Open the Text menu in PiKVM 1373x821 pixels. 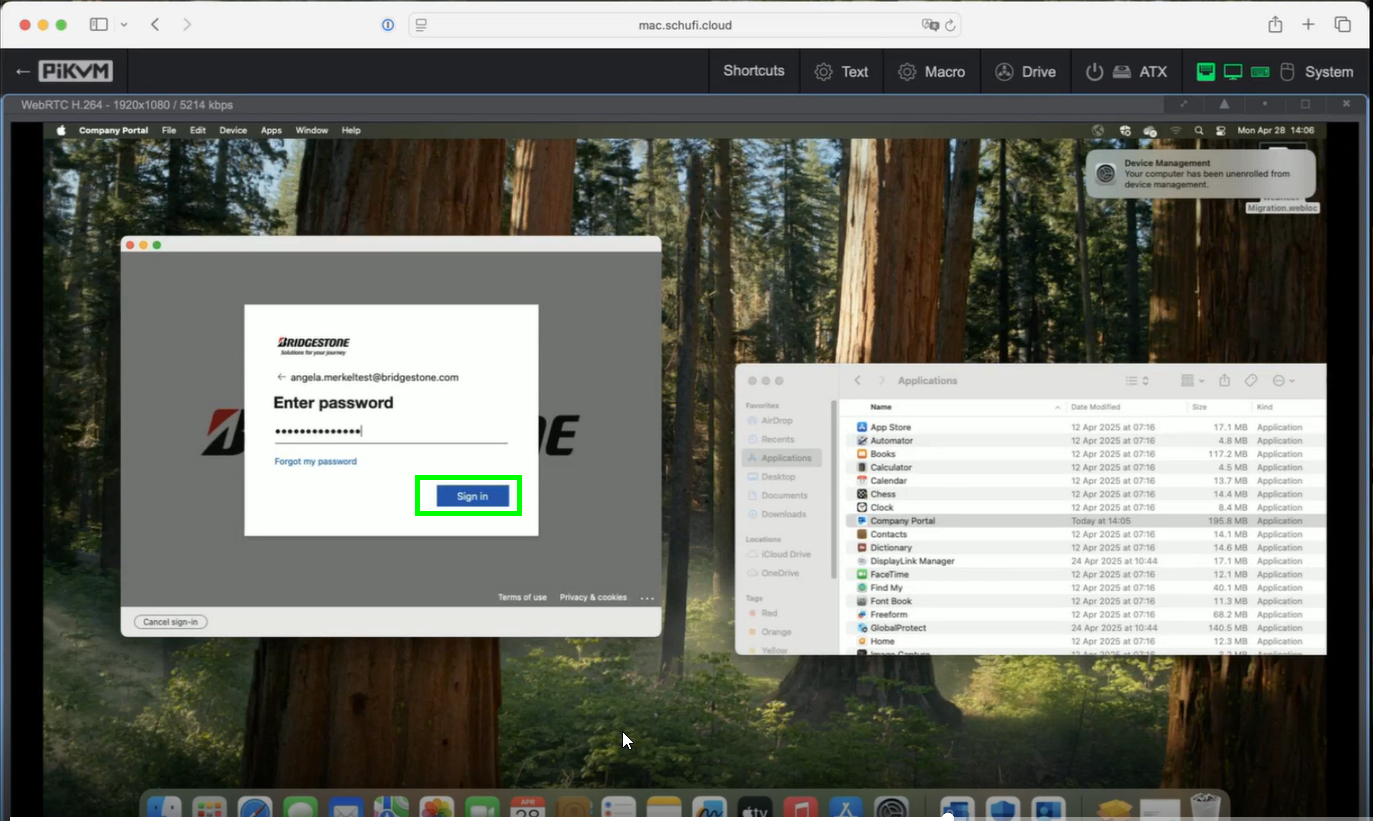(x=841, y=72)
